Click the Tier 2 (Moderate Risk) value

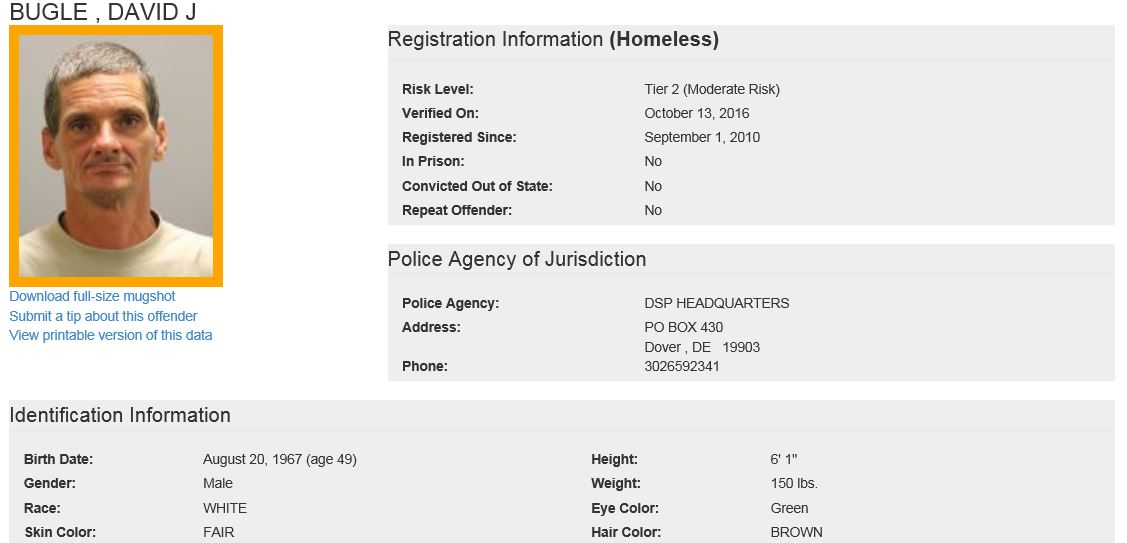click(x=712, y=89)
